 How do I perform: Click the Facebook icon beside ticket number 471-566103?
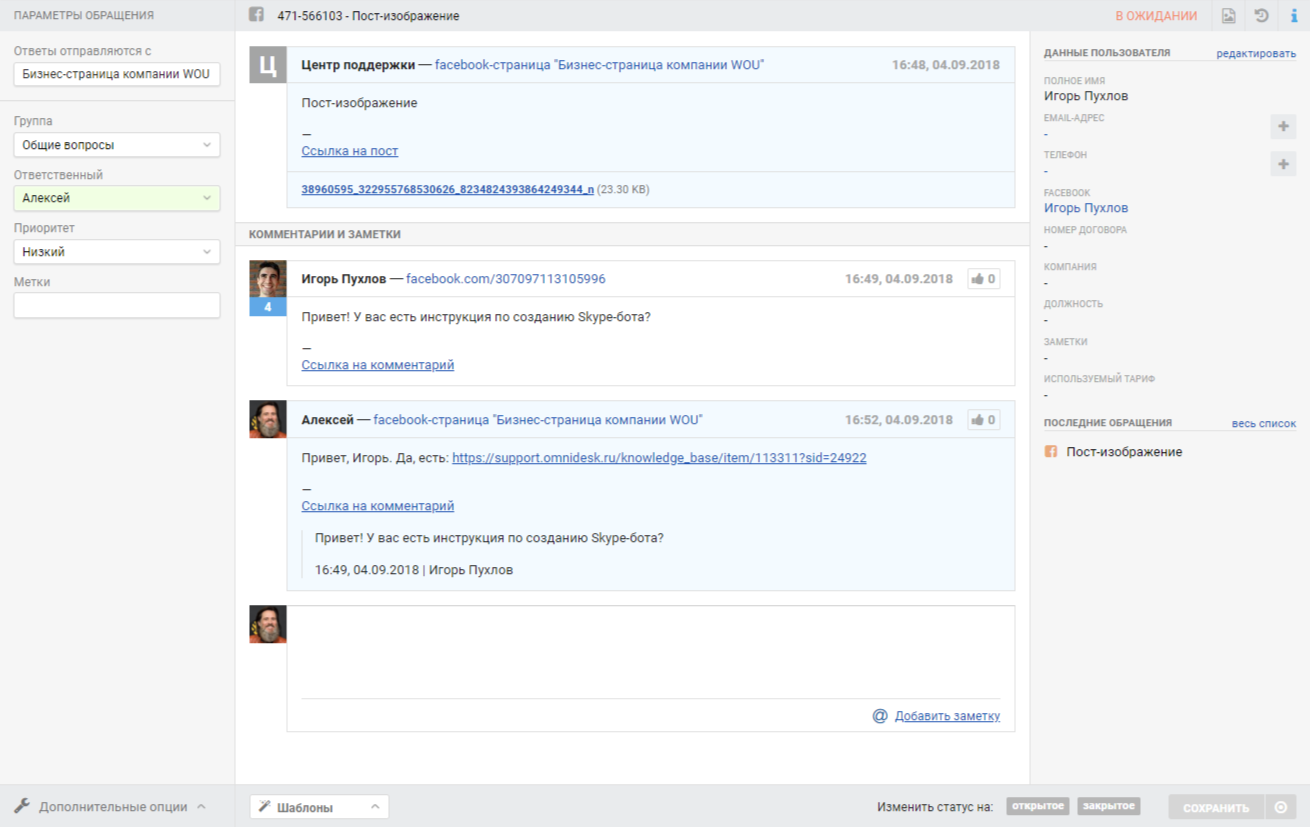coord(257,15)
